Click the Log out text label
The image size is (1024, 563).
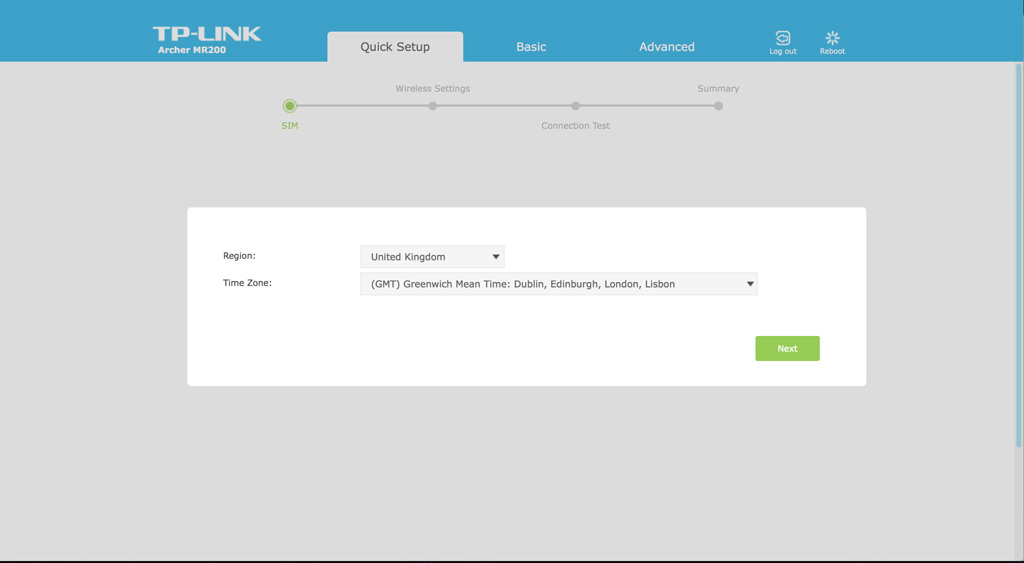(x=782, y=52)
